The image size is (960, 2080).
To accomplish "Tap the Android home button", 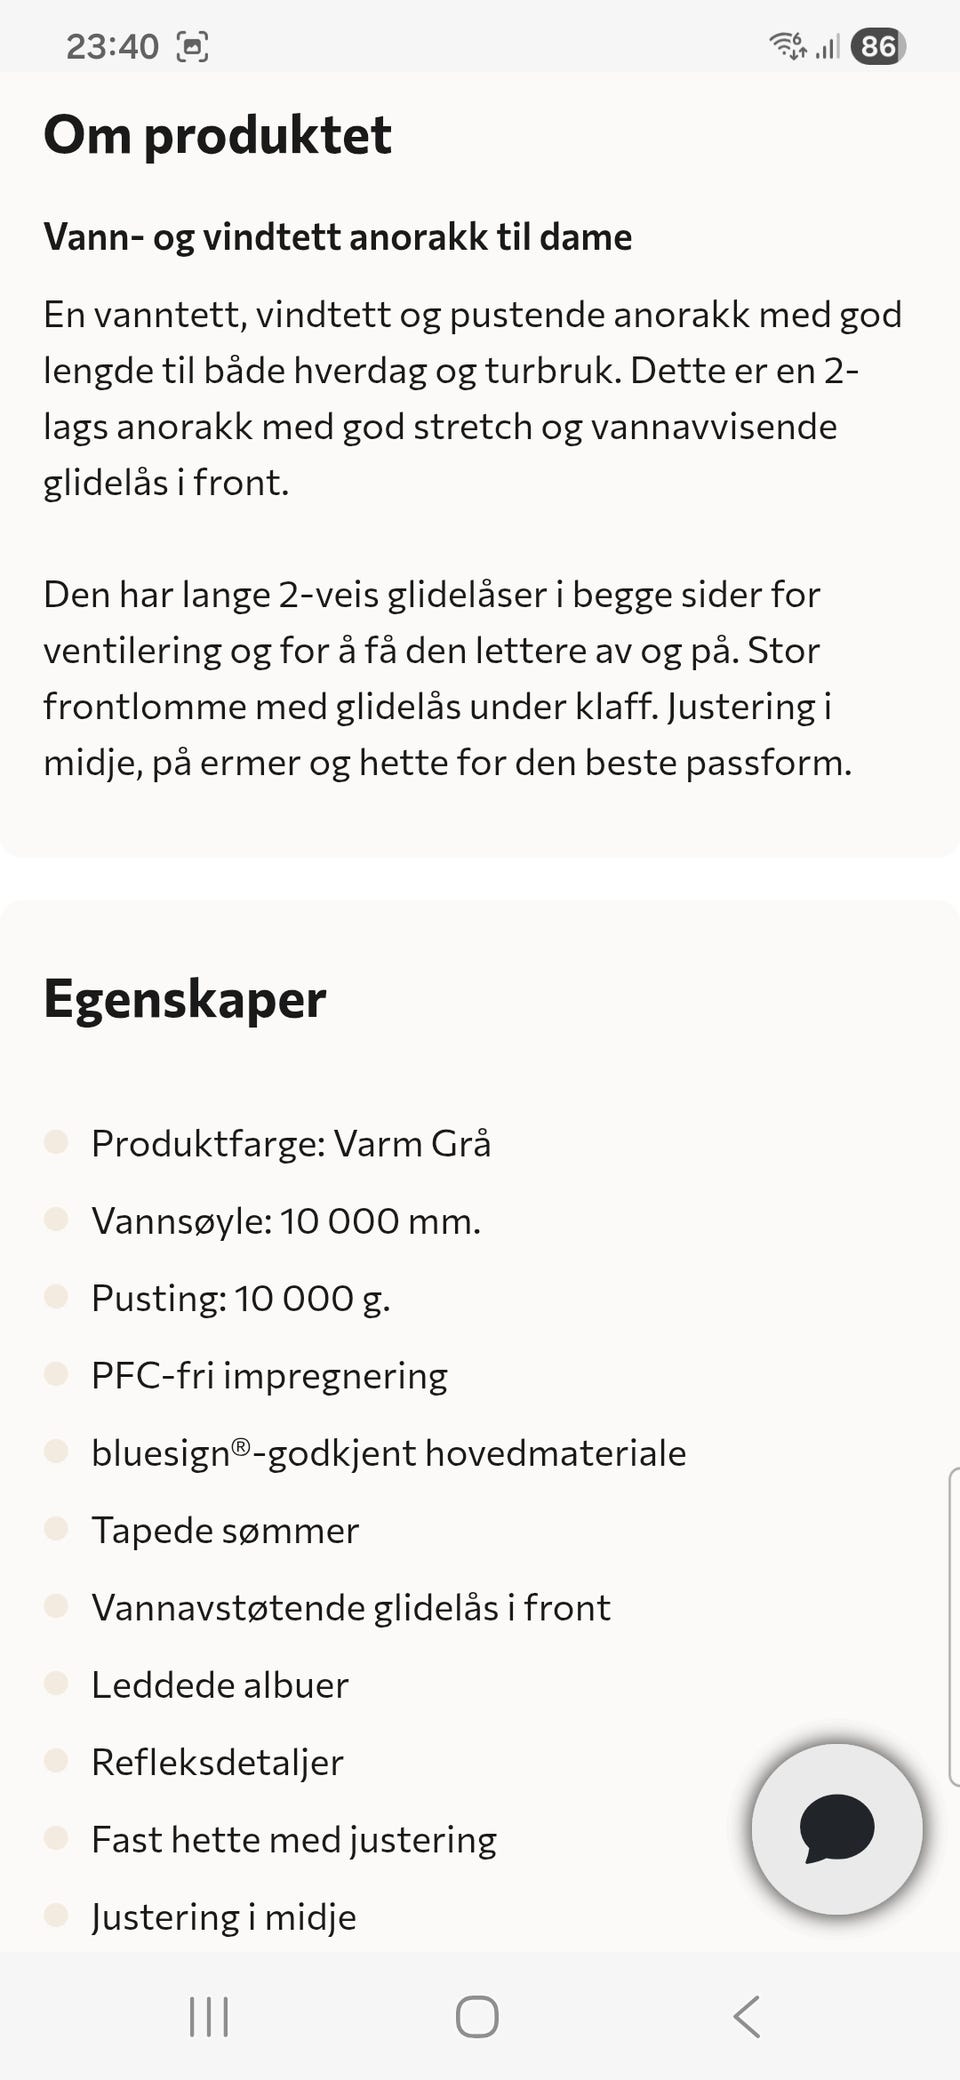I will [x=477, y=2016].
